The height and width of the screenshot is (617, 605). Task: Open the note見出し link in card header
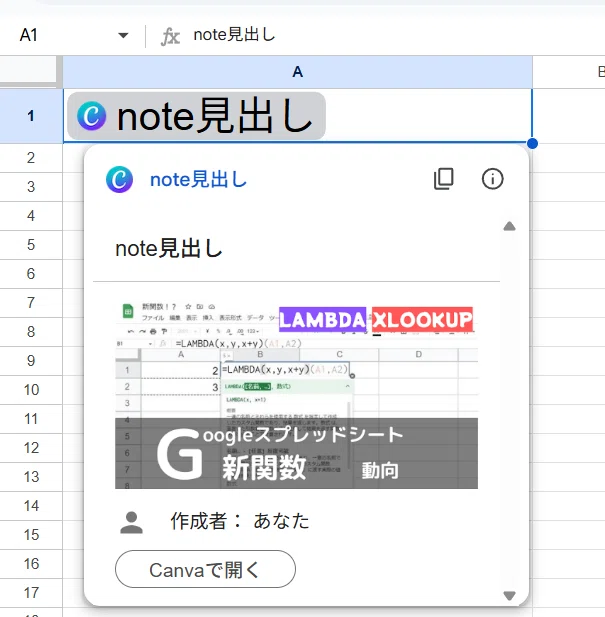[198, 180]
